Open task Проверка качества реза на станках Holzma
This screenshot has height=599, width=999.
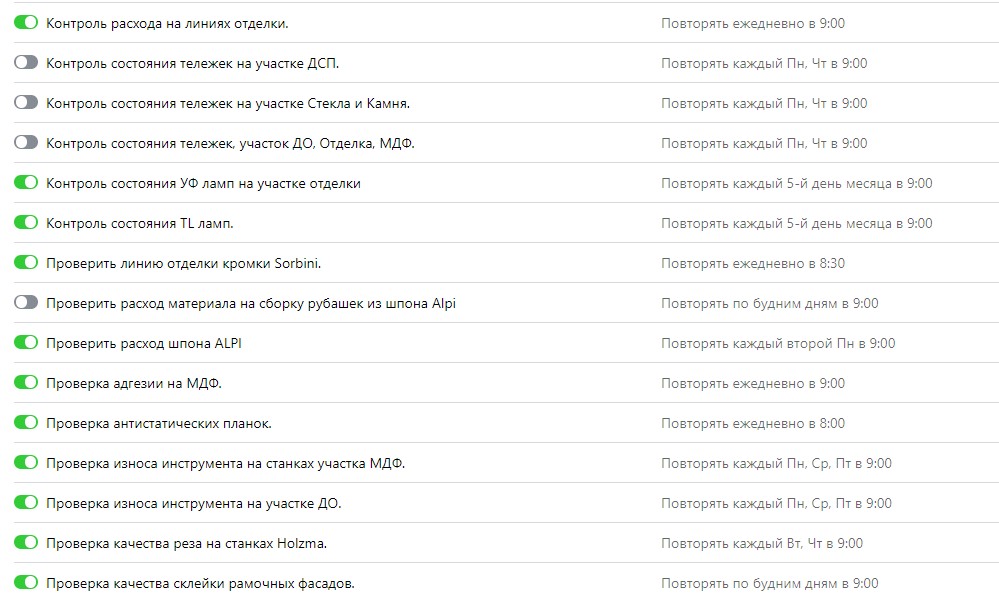(186, 543)
